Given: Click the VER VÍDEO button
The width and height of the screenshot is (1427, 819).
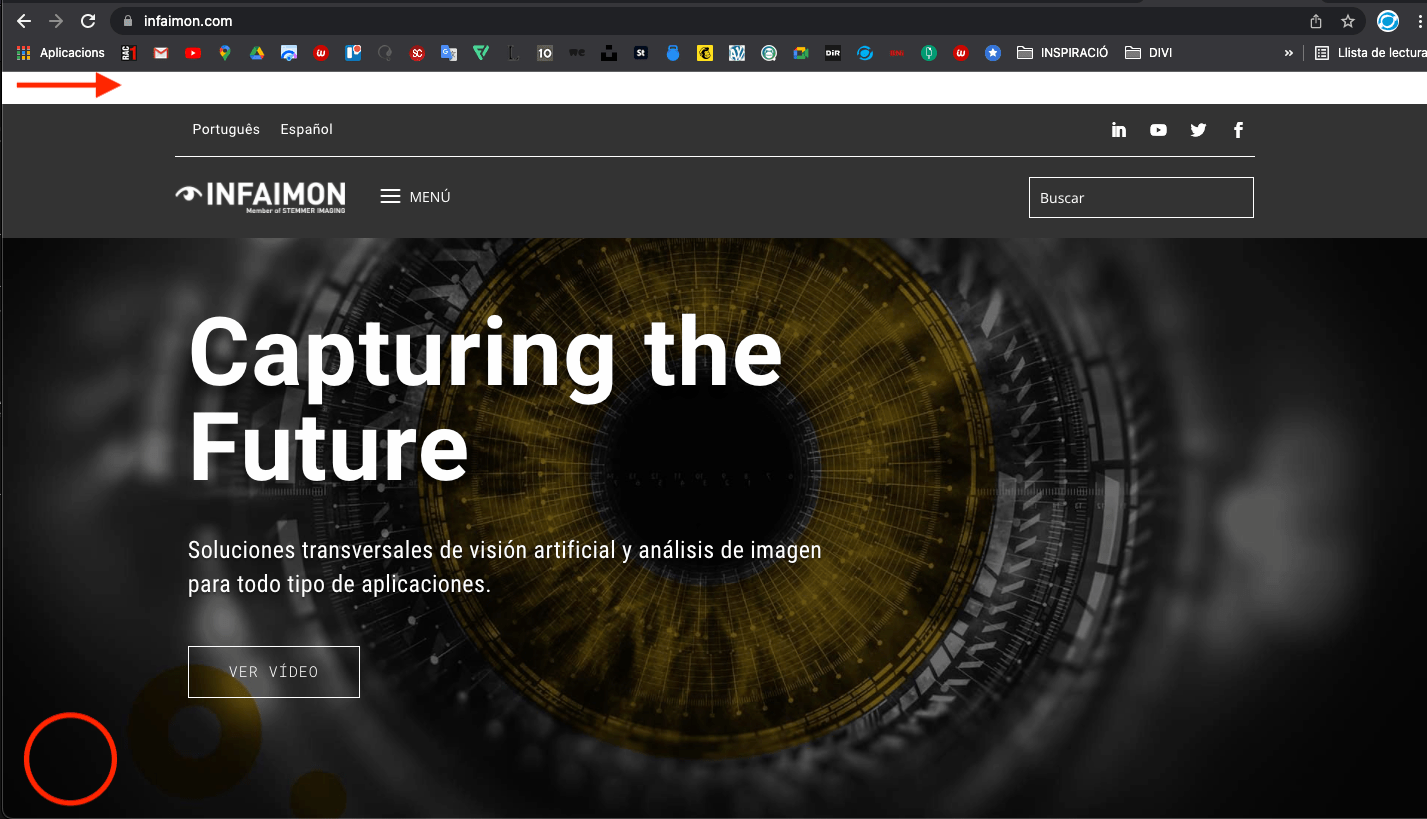Looking at the screenshot, I should point(274,672).
